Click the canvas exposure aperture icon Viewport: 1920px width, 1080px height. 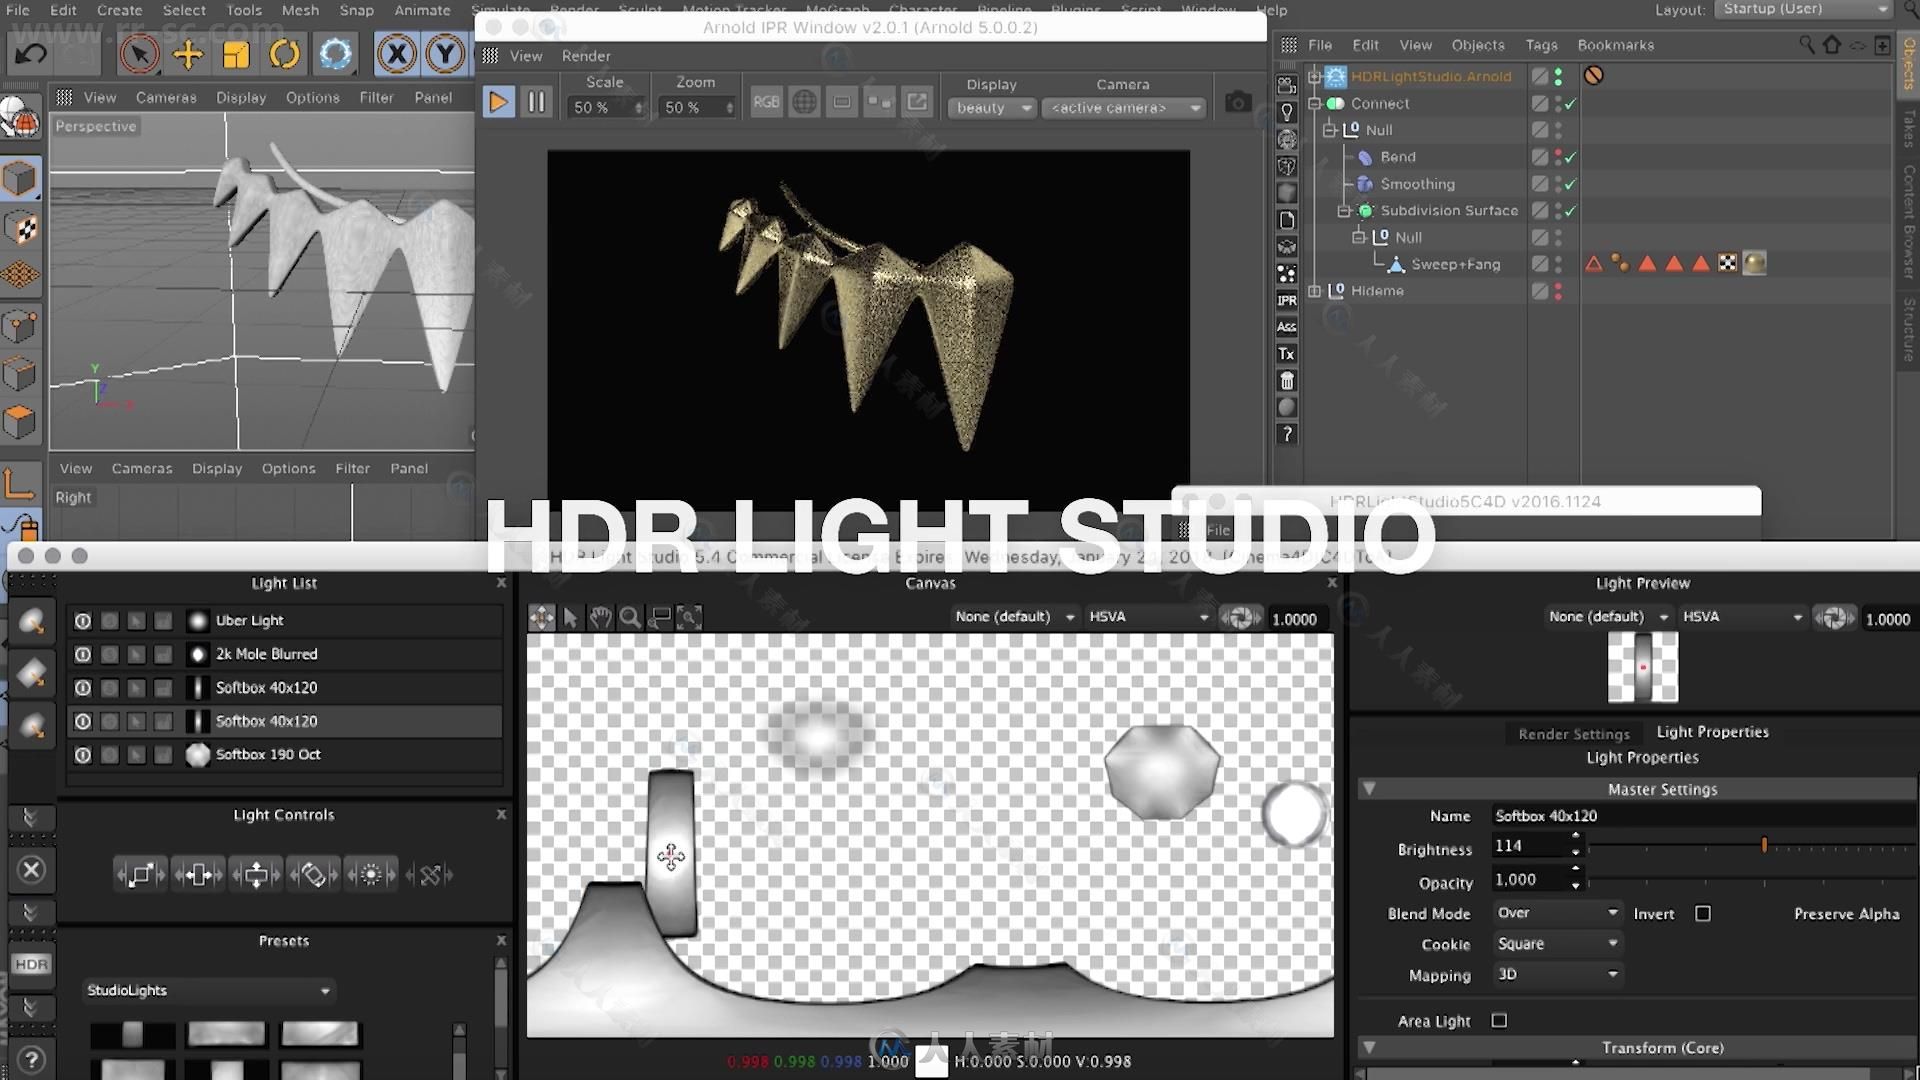point(1240,618)
